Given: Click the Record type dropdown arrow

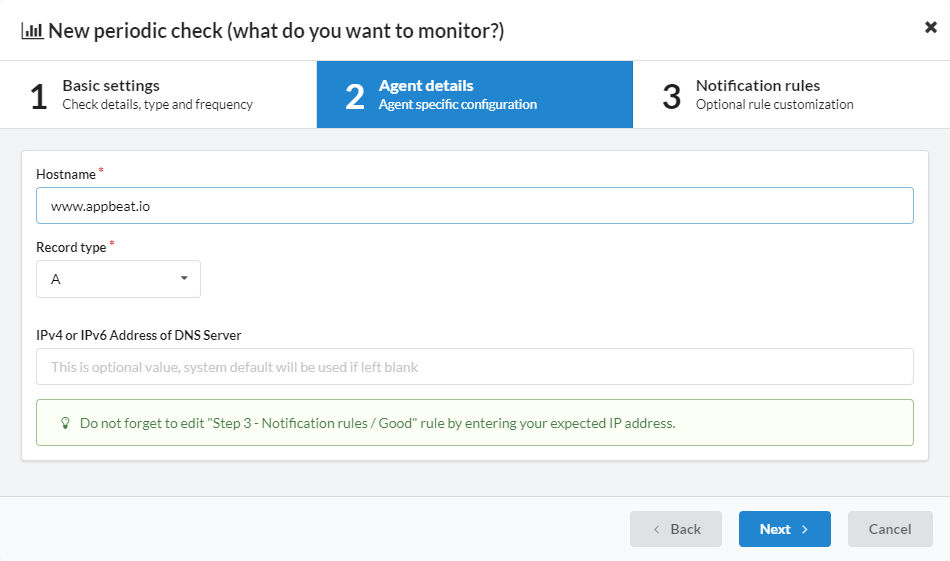Looking at the screenshot, I should 184,279.
